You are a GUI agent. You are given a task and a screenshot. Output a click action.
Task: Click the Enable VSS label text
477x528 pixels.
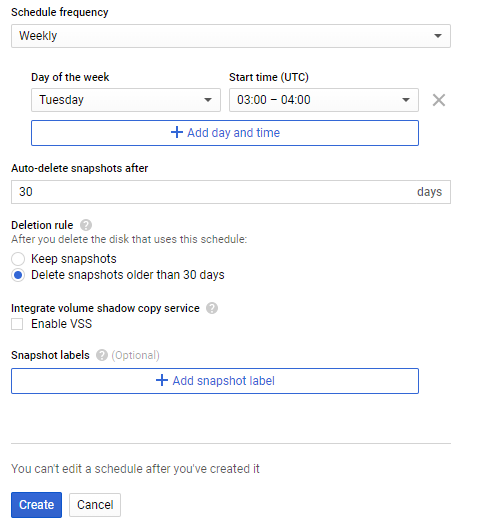[62, 324]
